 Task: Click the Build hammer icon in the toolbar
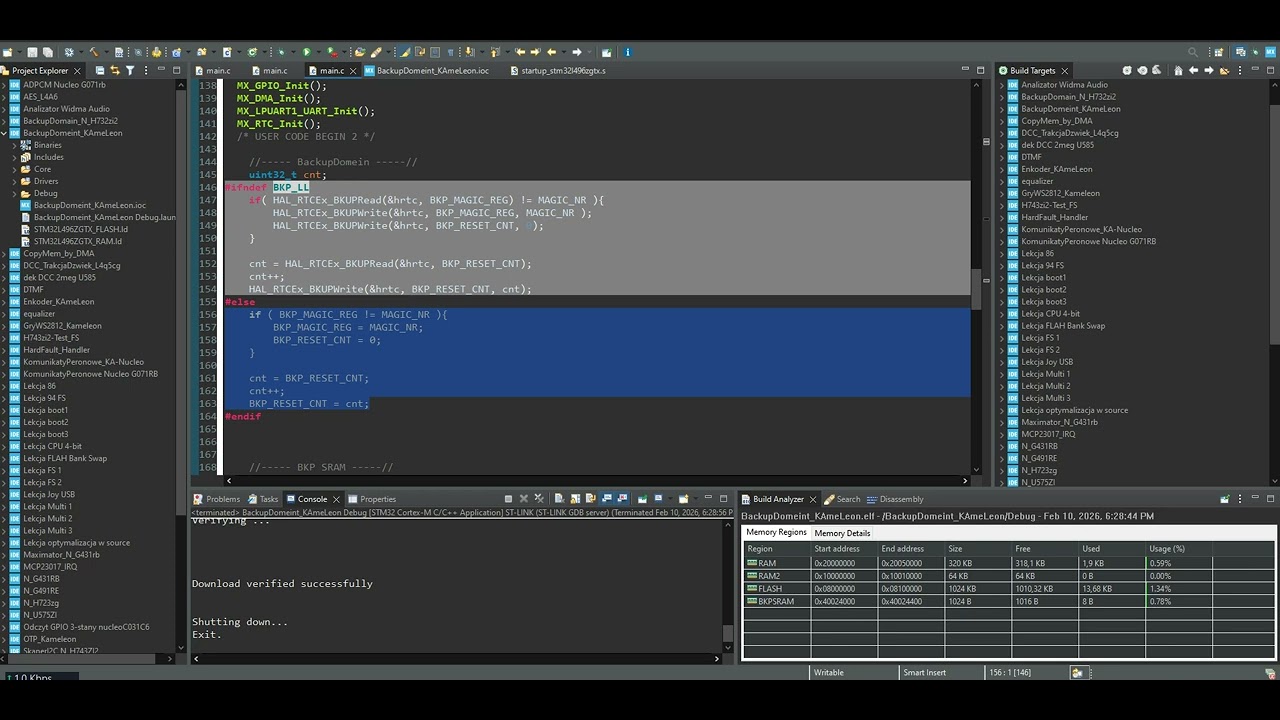pyautogui.click(x=94, y=52)
